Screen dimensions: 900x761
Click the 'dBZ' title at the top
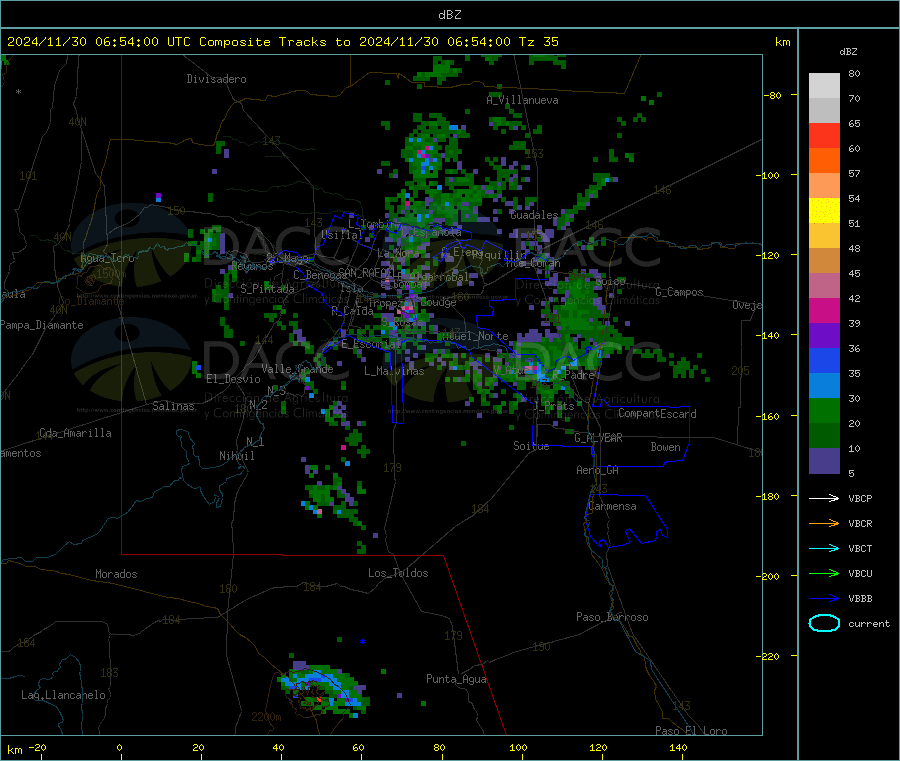pos(449,15)
